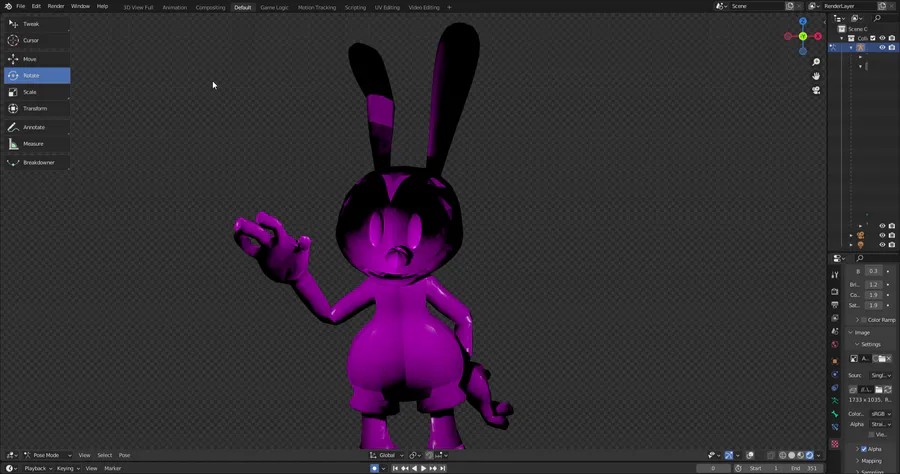Viewport: 900px width, 474px height.
Task: Click the navigation gizmo Z axis
Action: click(802, 21)
